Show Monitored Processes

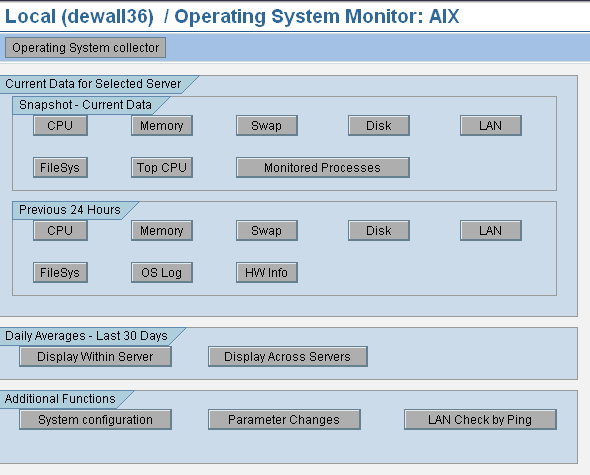(323, 167)
